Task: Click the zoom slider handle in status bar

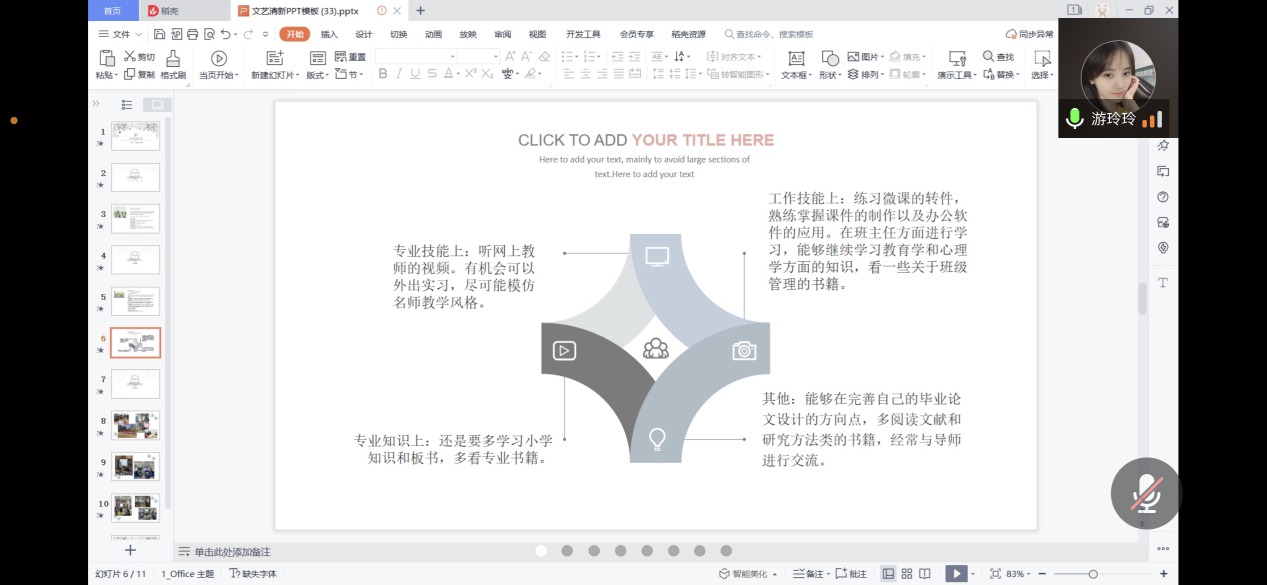Action: click(1093, 574)
